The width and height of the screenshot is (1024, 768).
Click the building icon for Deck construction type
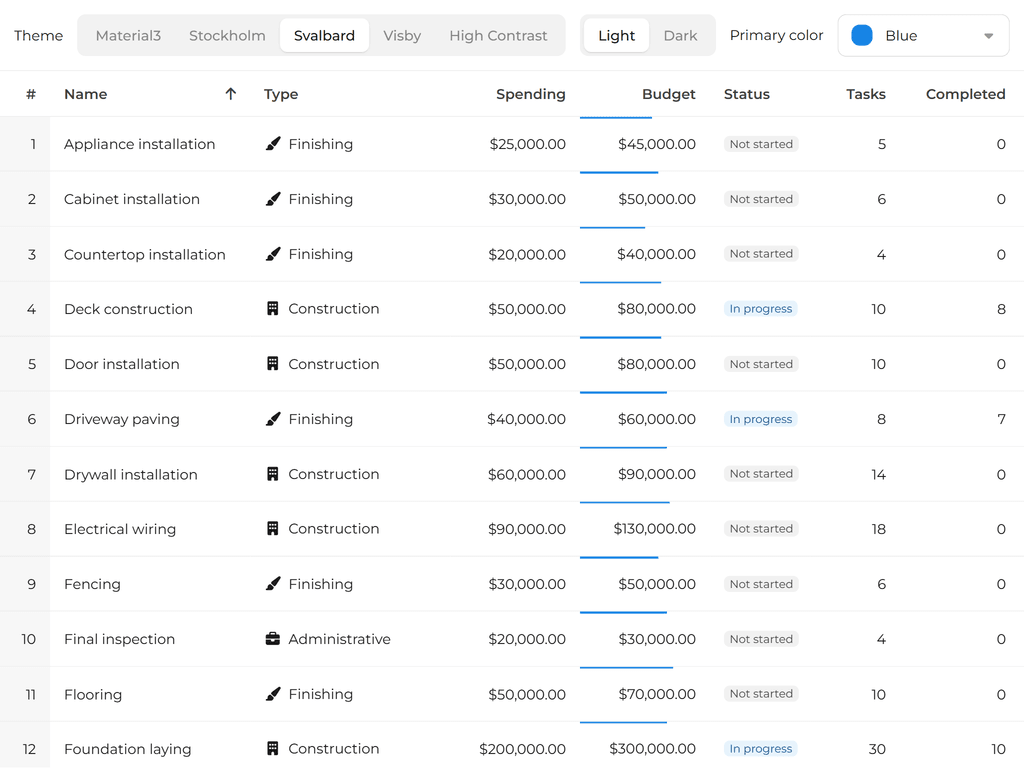coord(272,308)
